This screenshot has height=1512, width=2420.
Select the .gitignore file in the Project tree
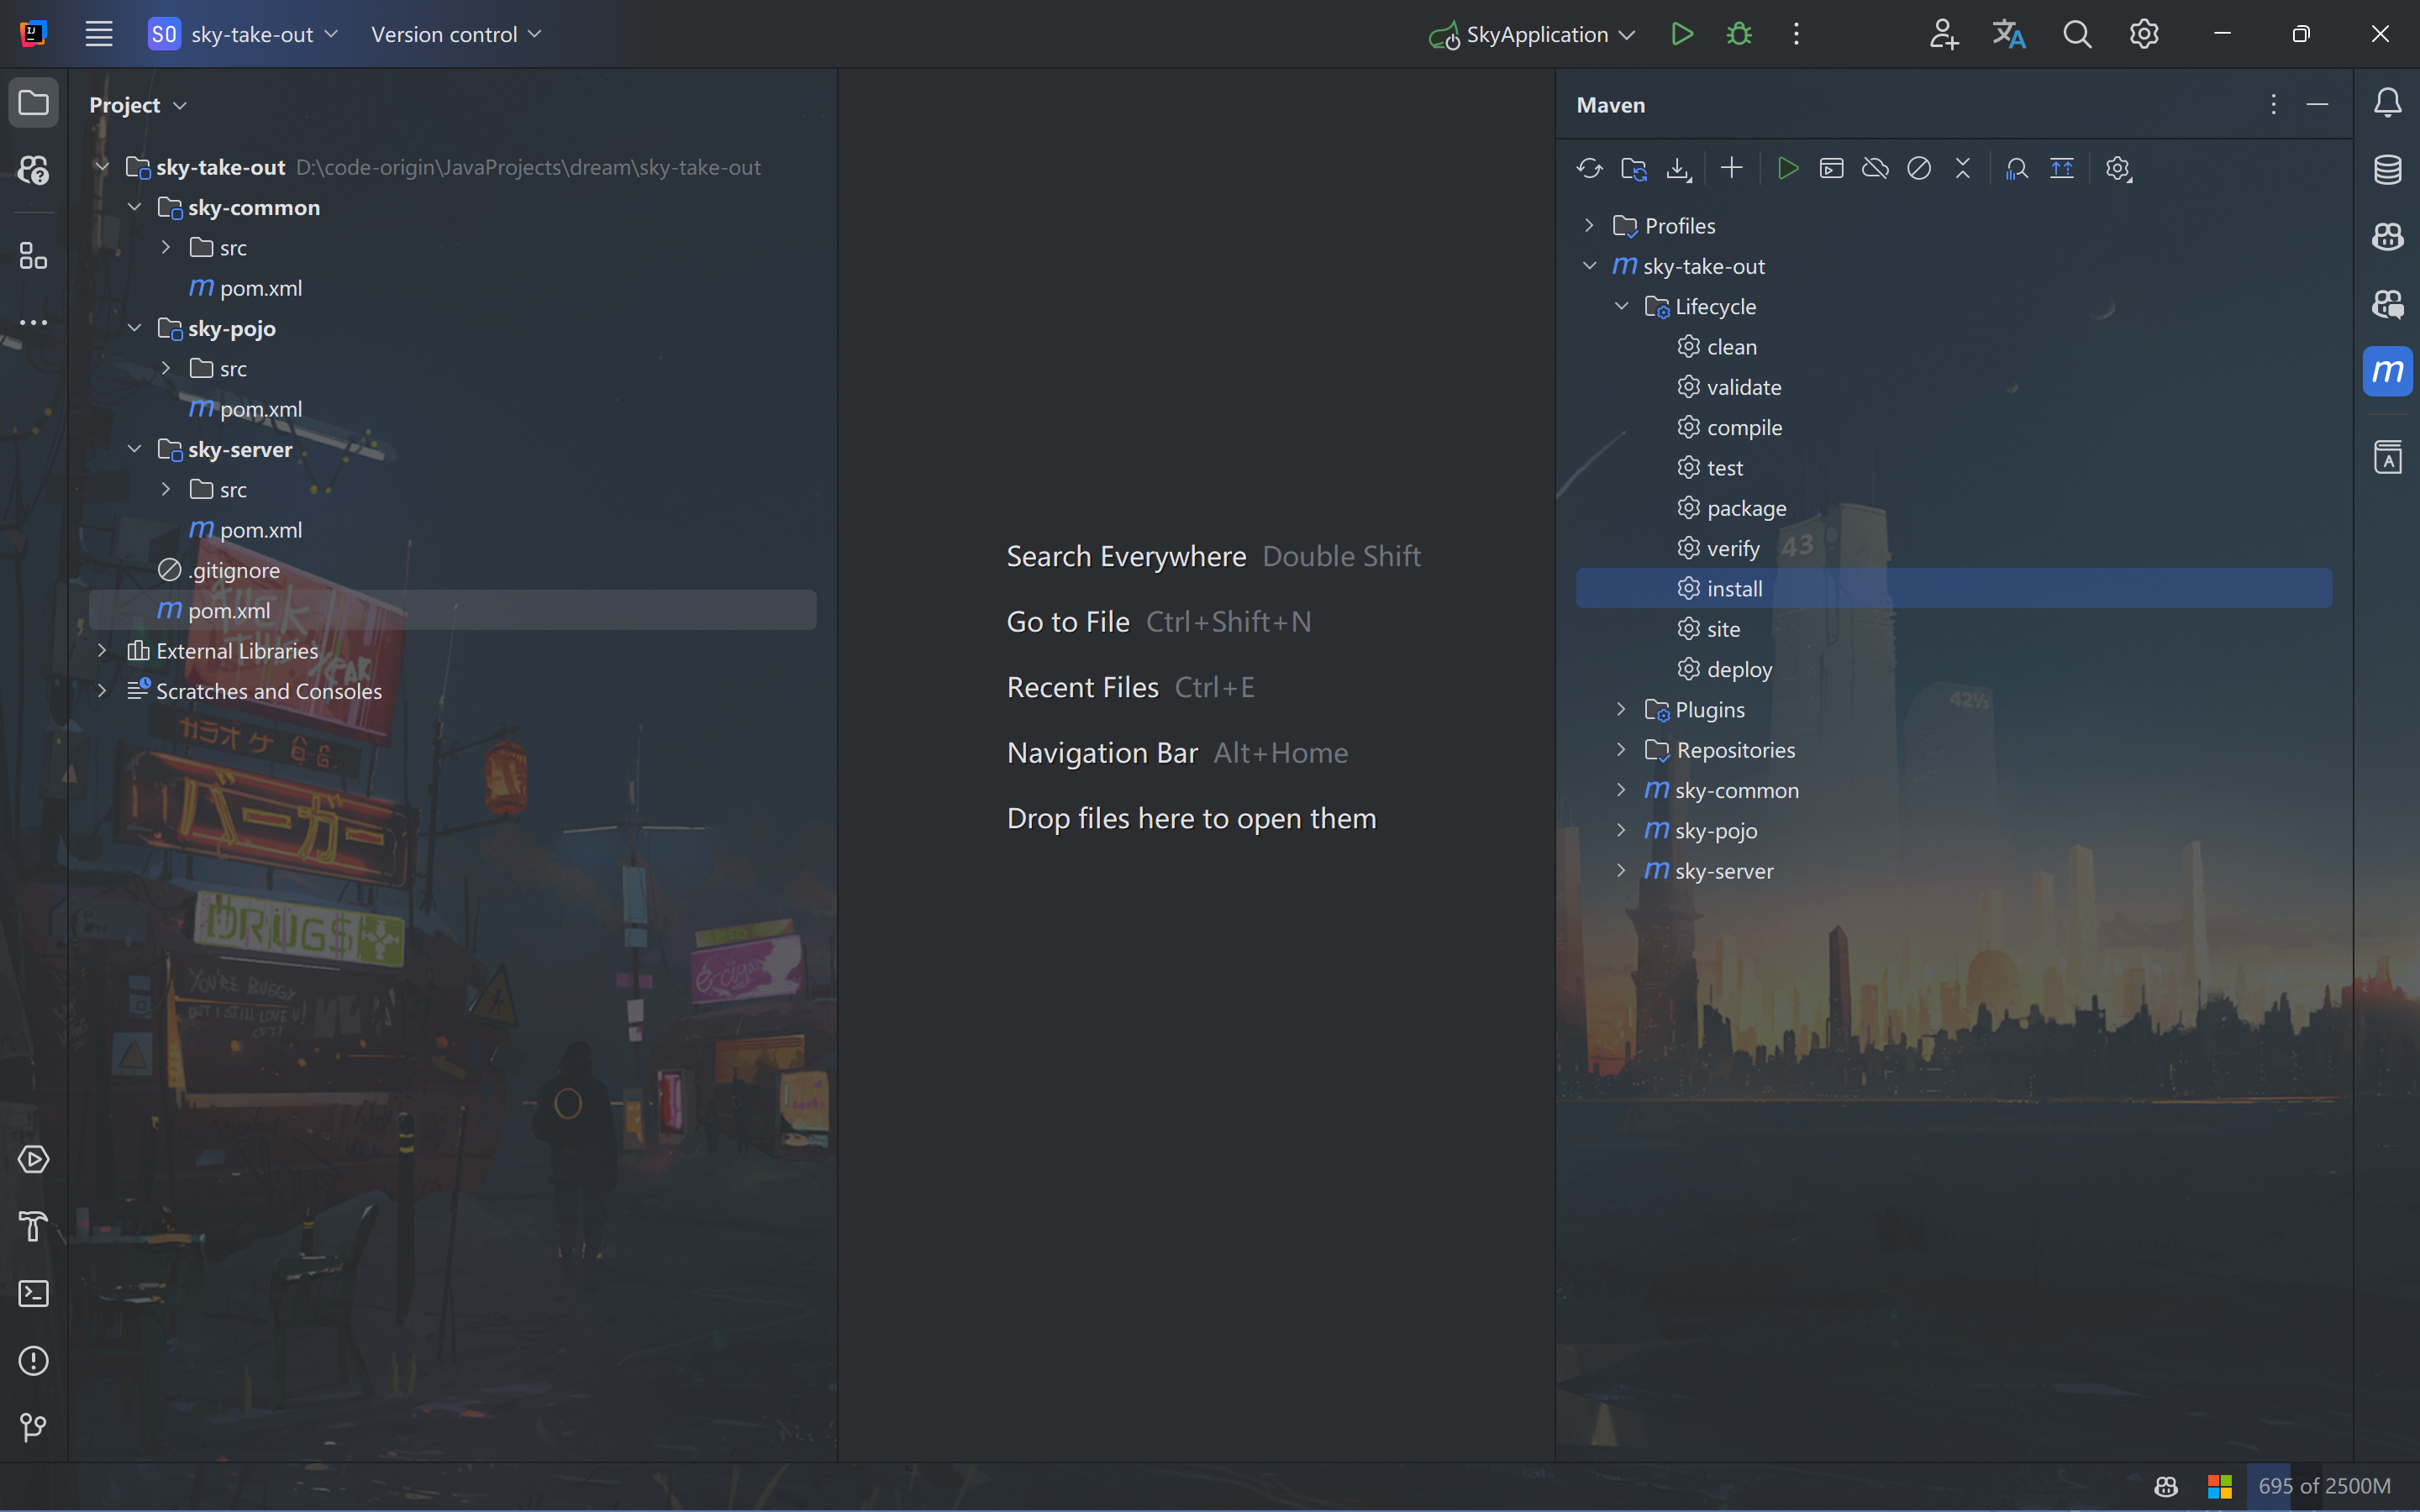point(234,570)
